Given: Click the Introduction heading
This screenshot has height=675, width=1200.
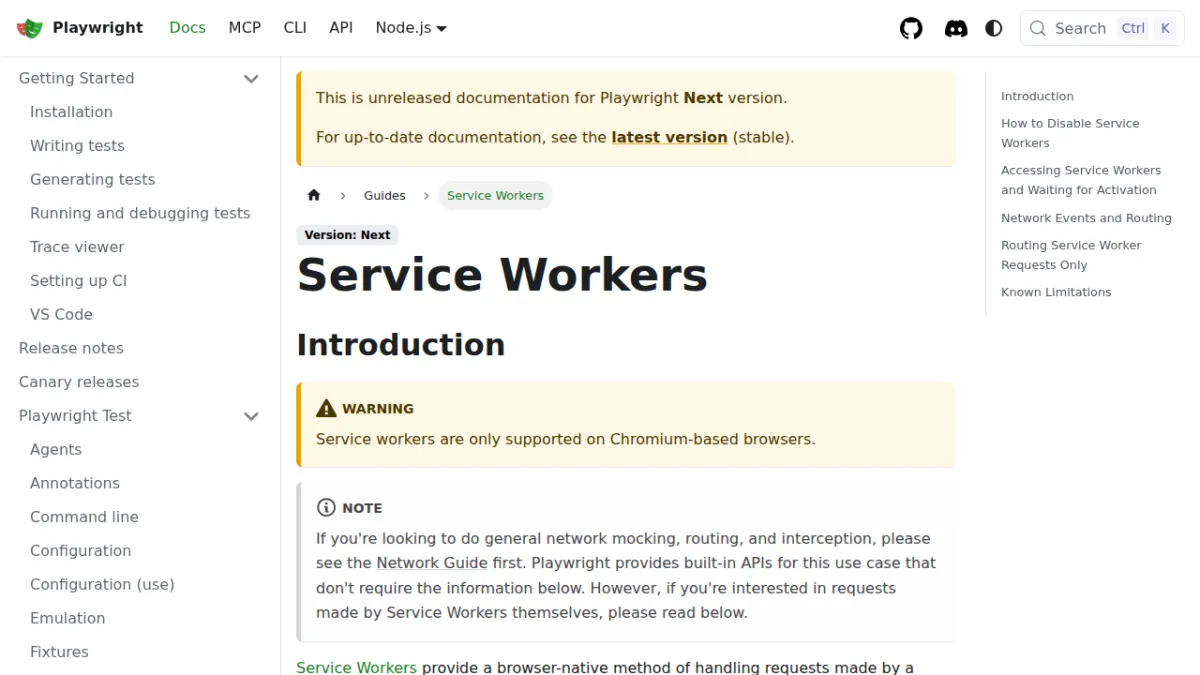Looking at the screenshot, I should [401, 344].
